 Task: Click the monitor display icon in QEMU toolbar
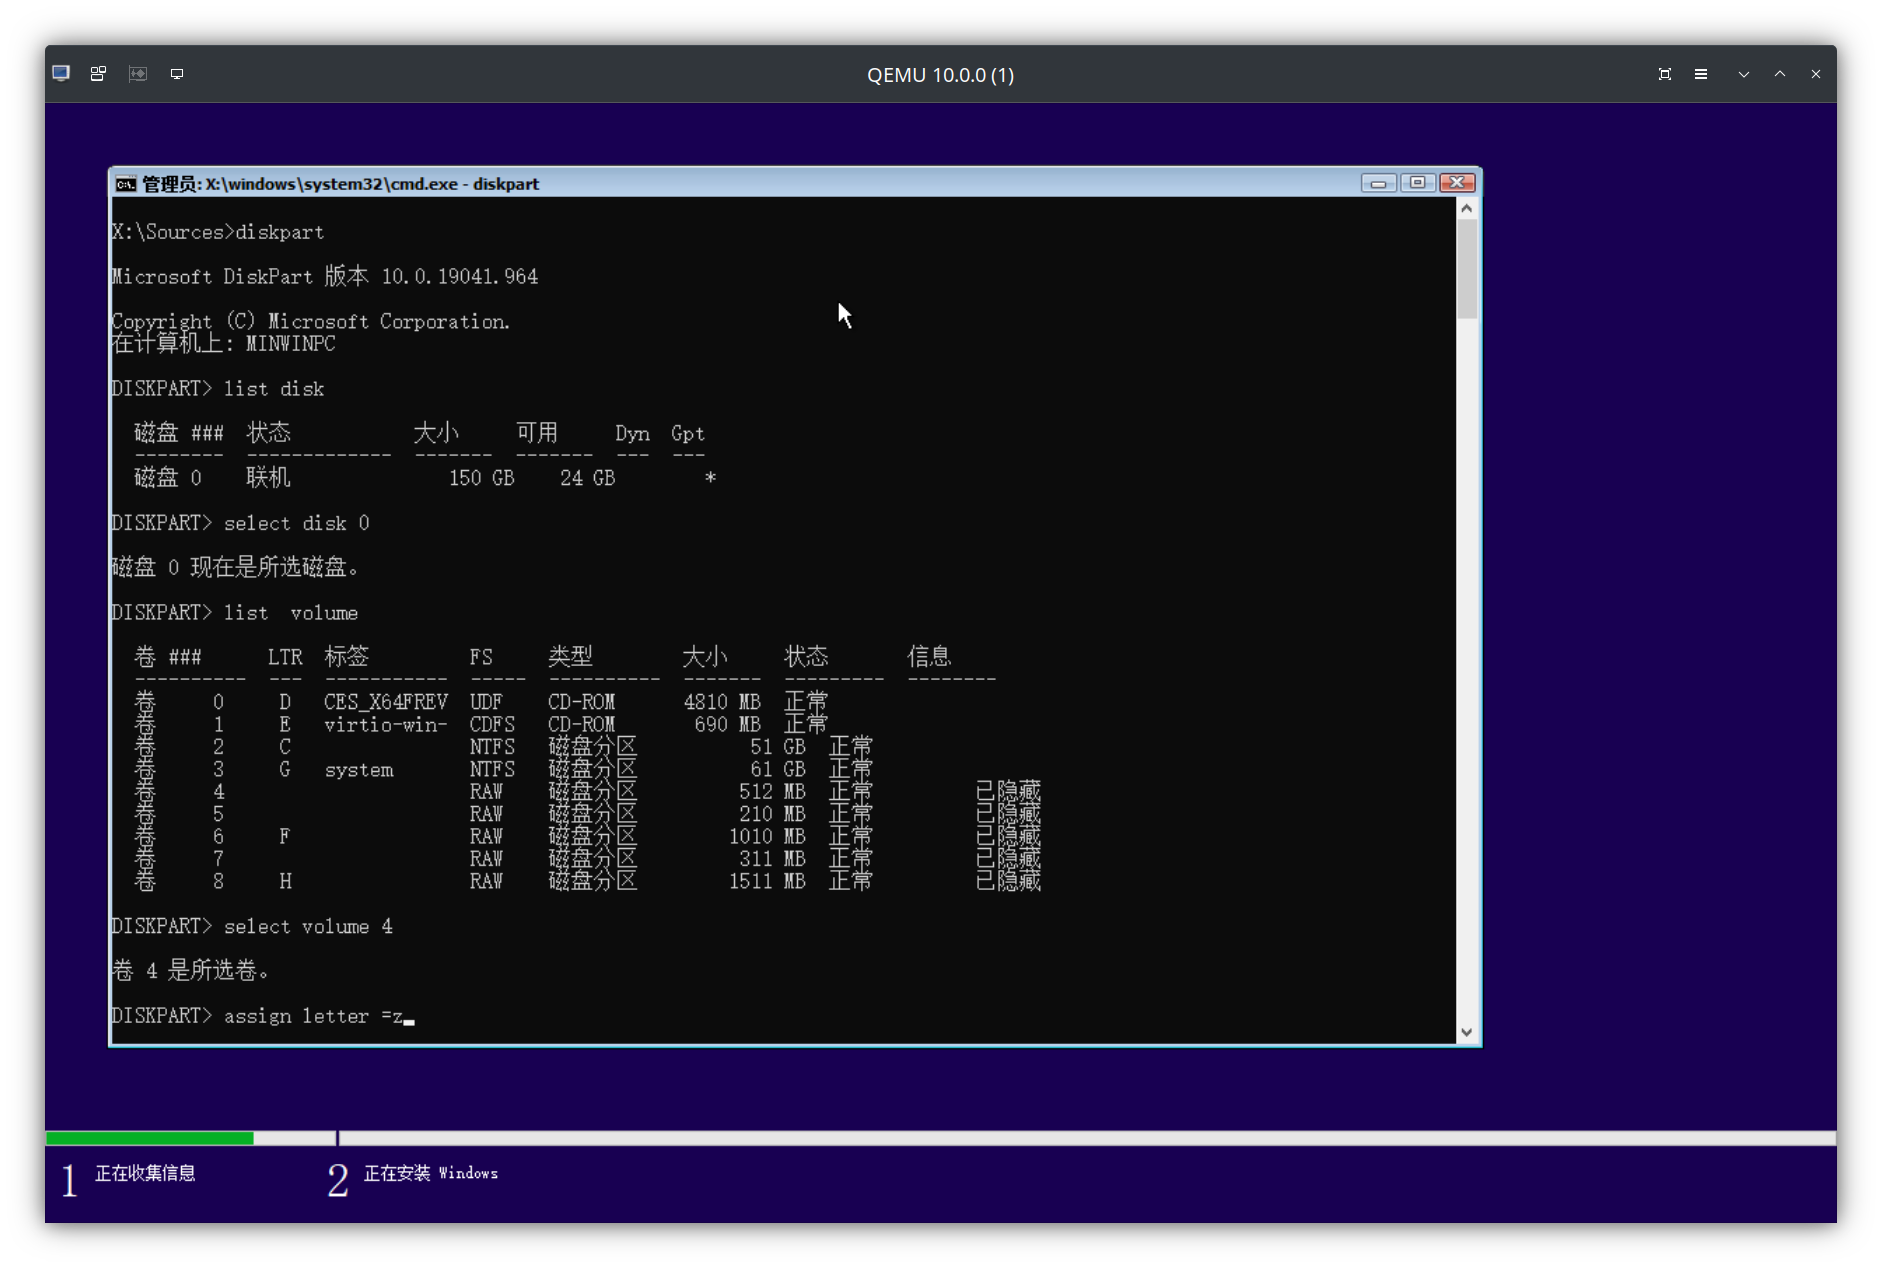(x=177, y=73)
